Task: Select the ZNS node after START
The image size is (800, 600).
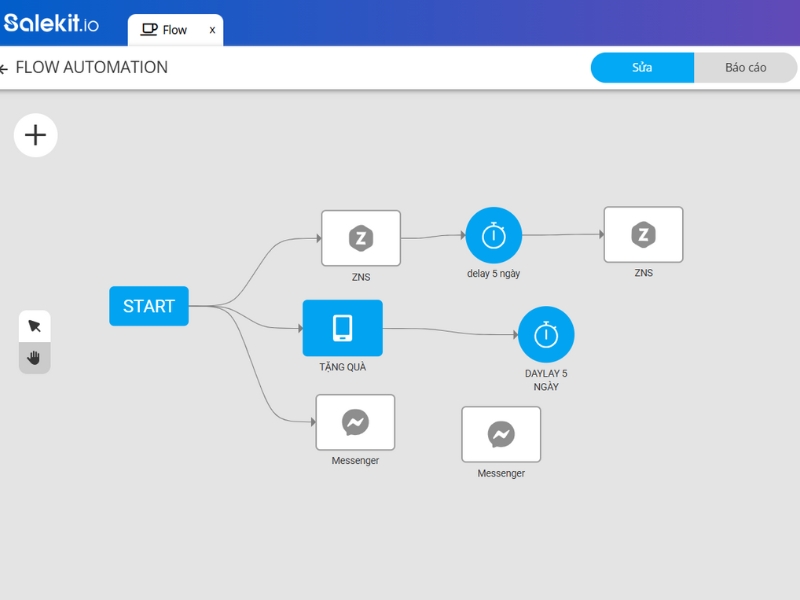Action: (x=360, y=238)
